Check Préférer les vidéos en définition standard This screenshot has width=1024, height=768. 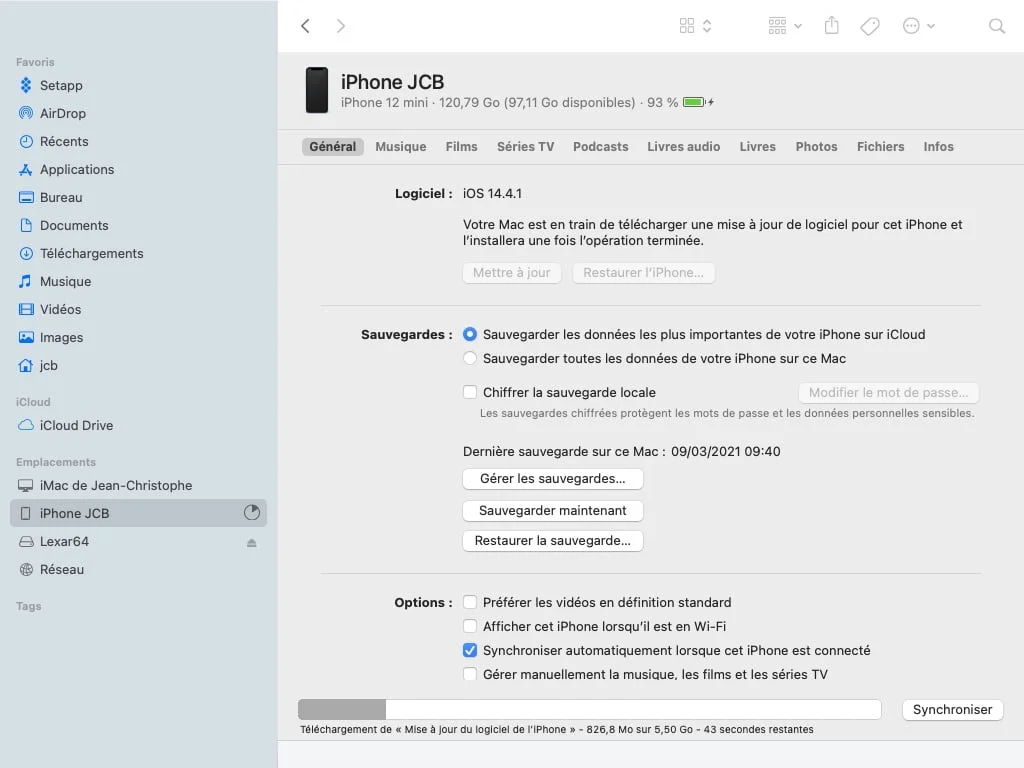click(x=470, y=602)
